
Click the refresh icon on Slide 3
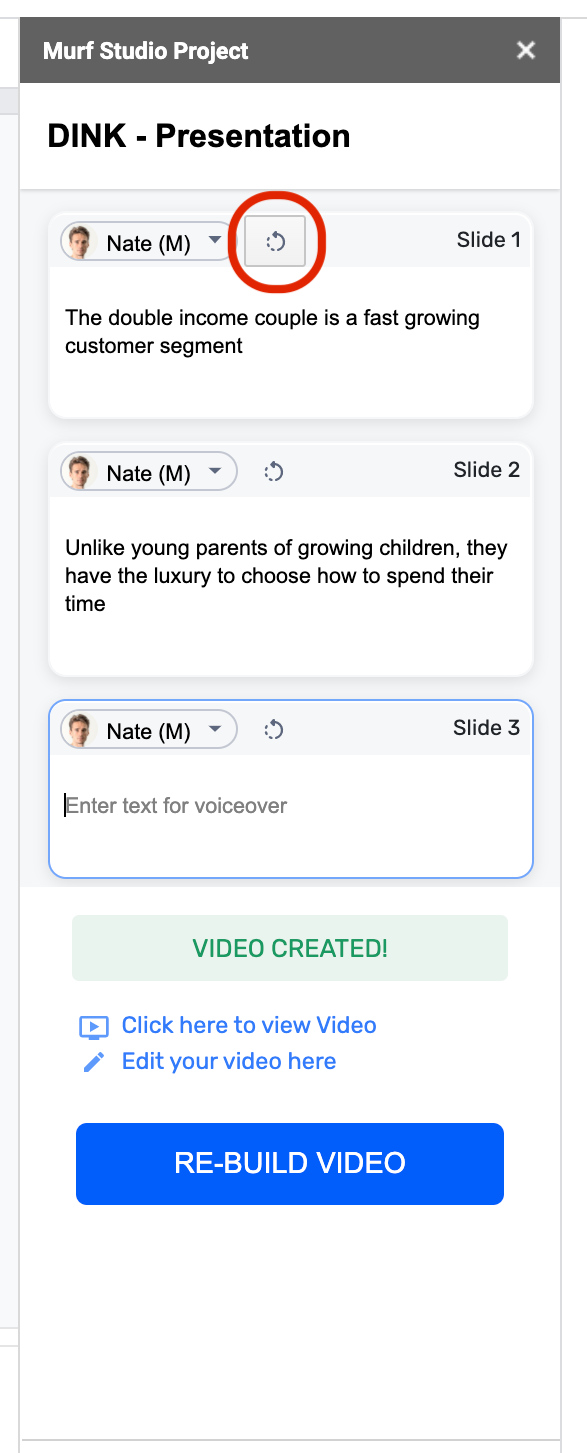click(x=274, y=730)
